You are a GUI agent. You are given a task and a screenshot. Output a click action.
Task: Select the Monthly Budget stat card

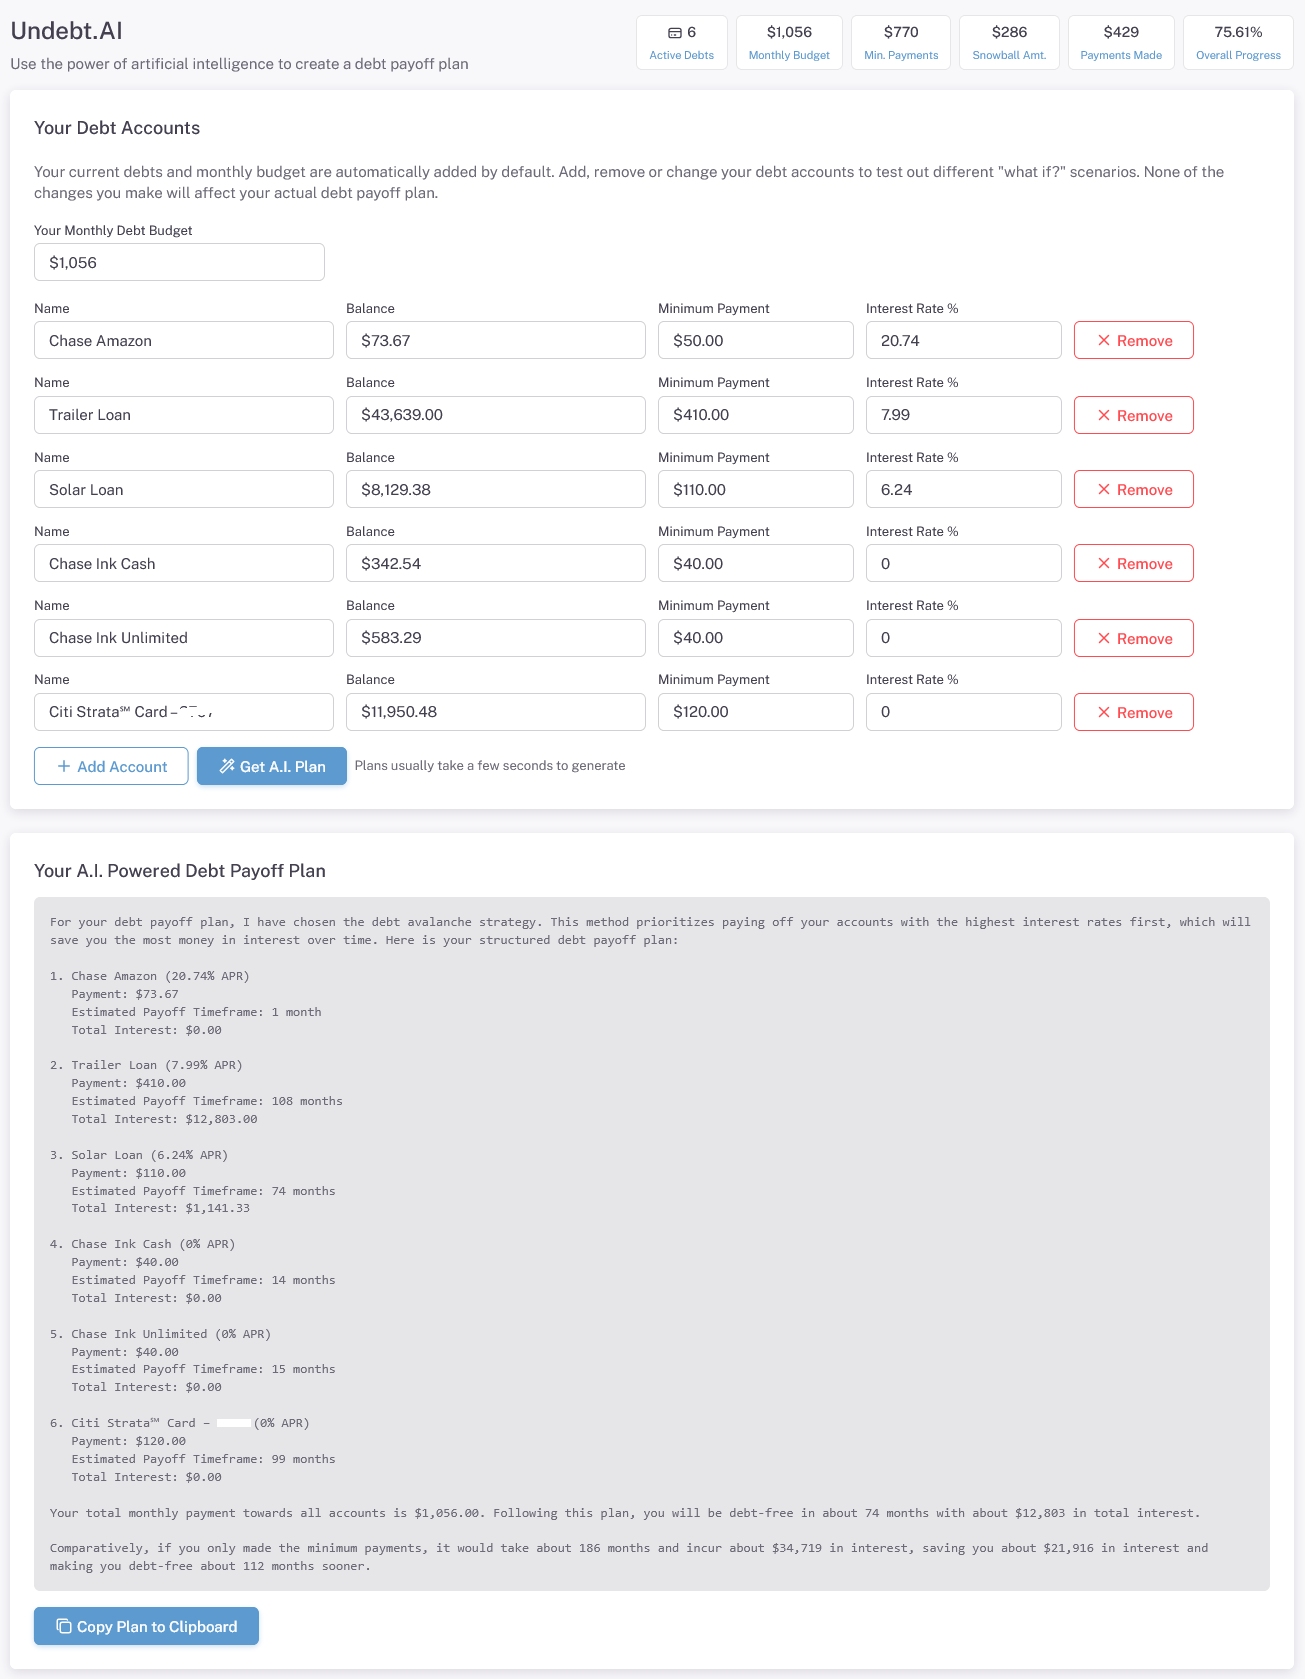tap(789, 43)
